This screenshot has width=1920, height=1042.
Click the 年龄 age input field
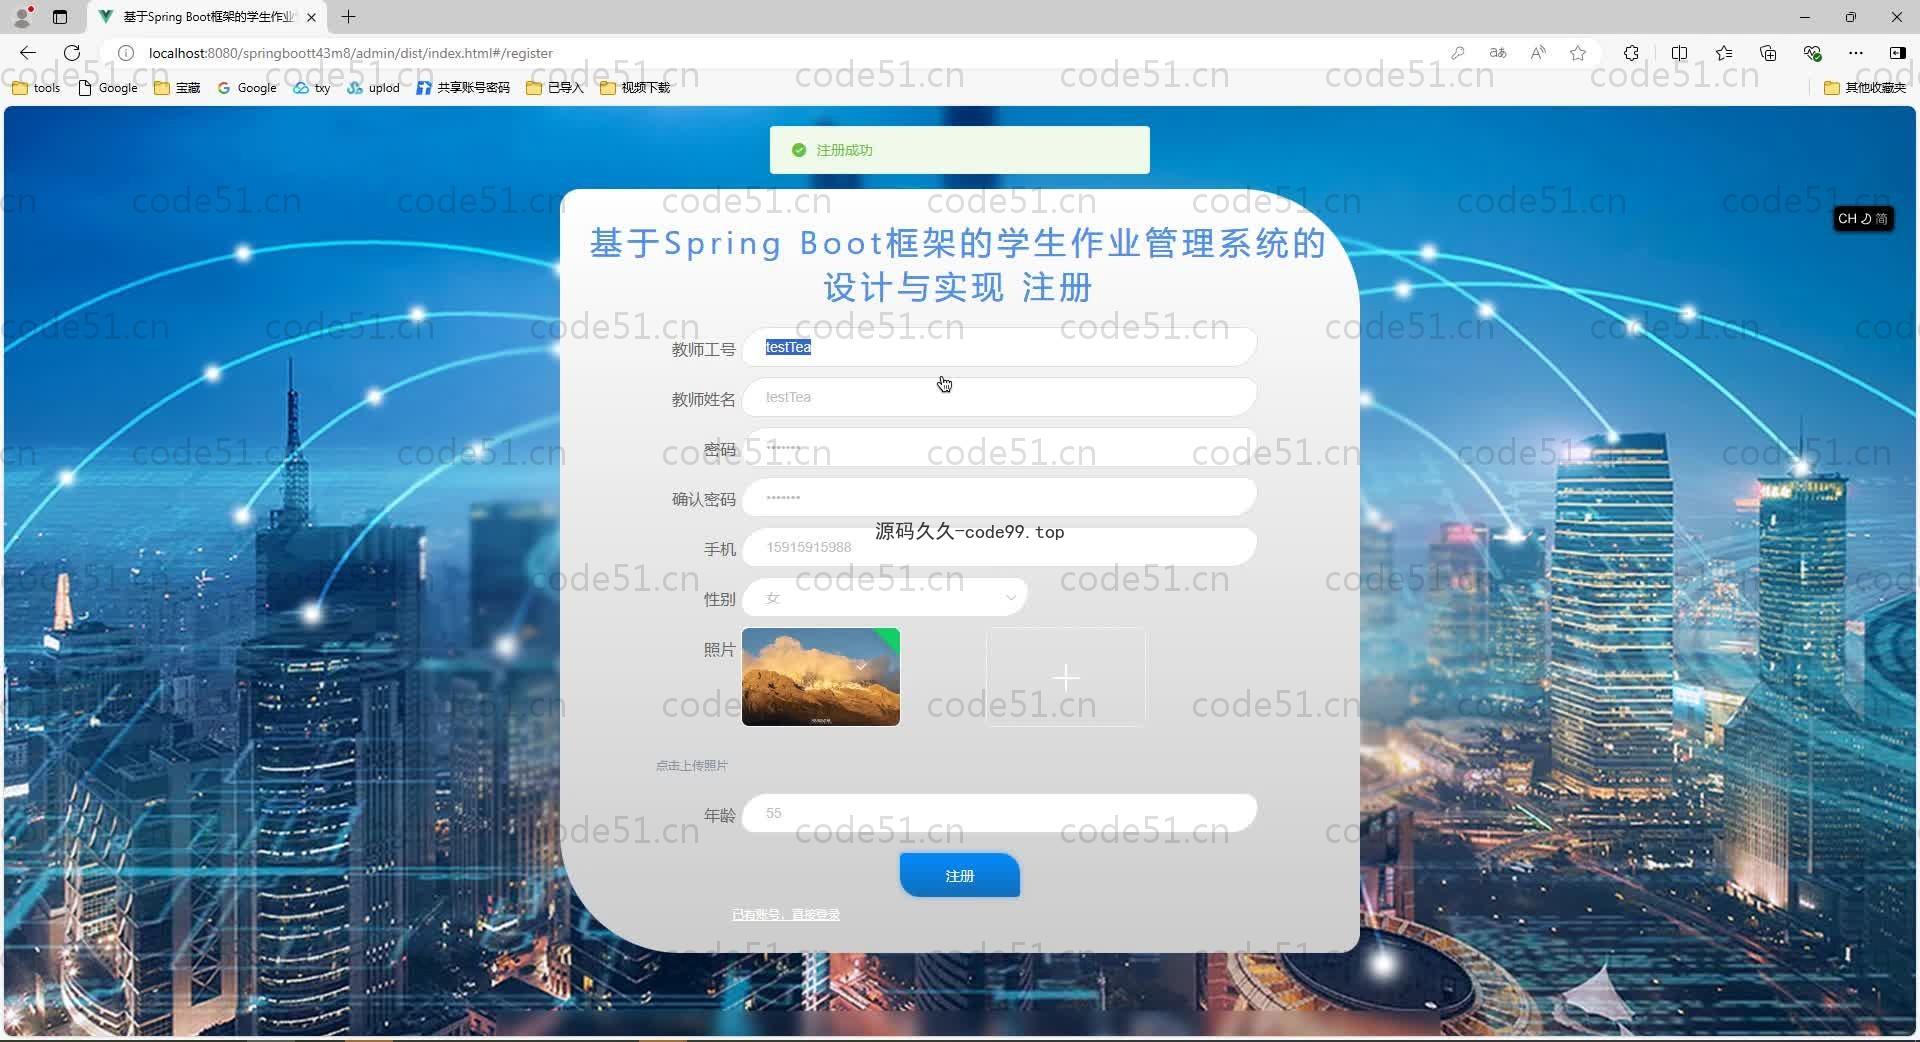[999, 813]
